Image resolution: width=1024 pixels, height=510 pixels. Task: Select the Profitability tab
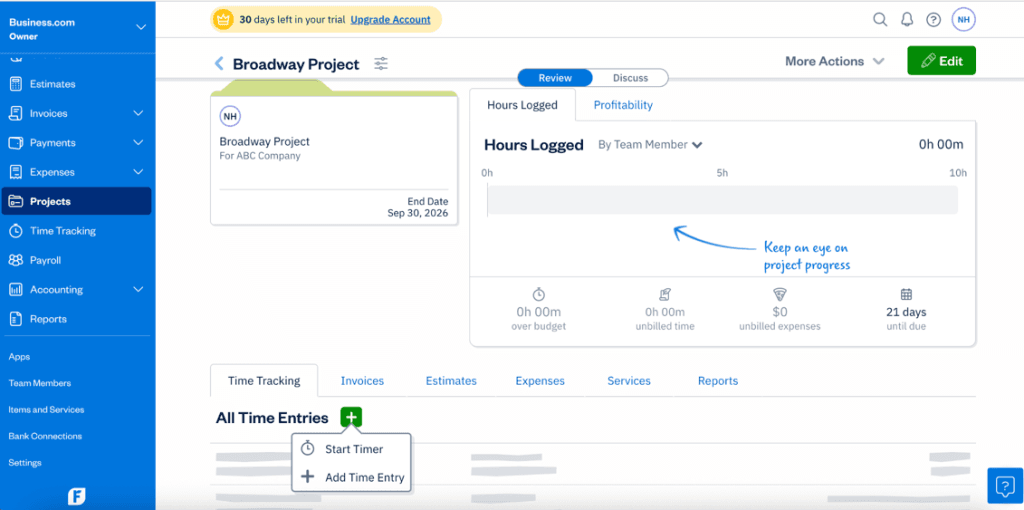point(623,105)
